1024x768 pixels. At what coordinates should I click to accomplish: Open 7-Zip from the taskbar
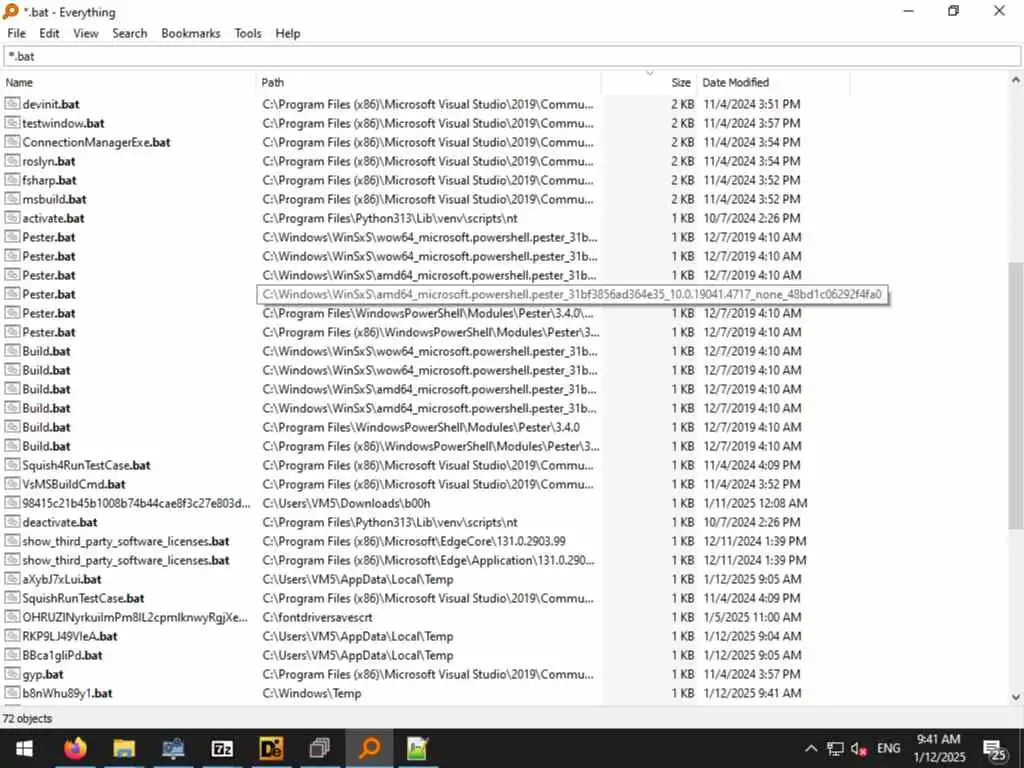click(222, 748)
